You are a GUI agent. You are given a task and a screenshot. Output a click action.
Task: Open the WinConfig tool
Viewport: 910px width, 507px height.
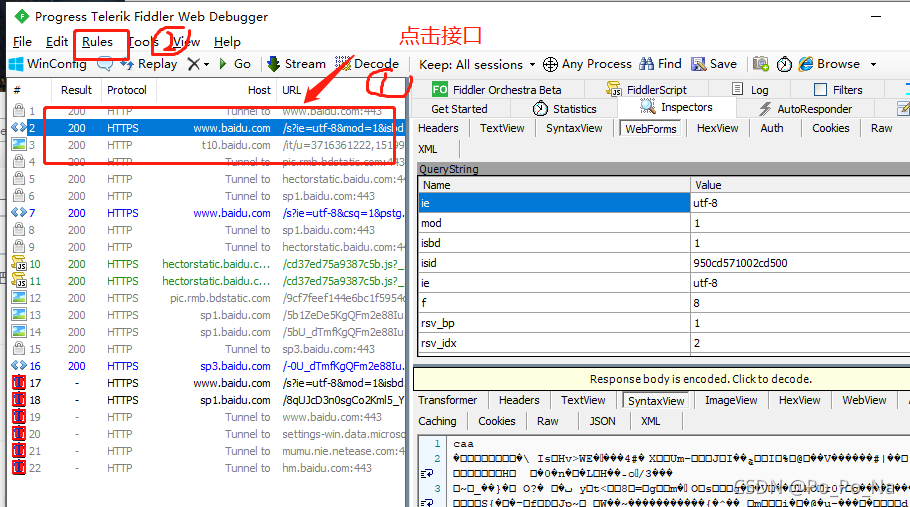tap(48, 64)
